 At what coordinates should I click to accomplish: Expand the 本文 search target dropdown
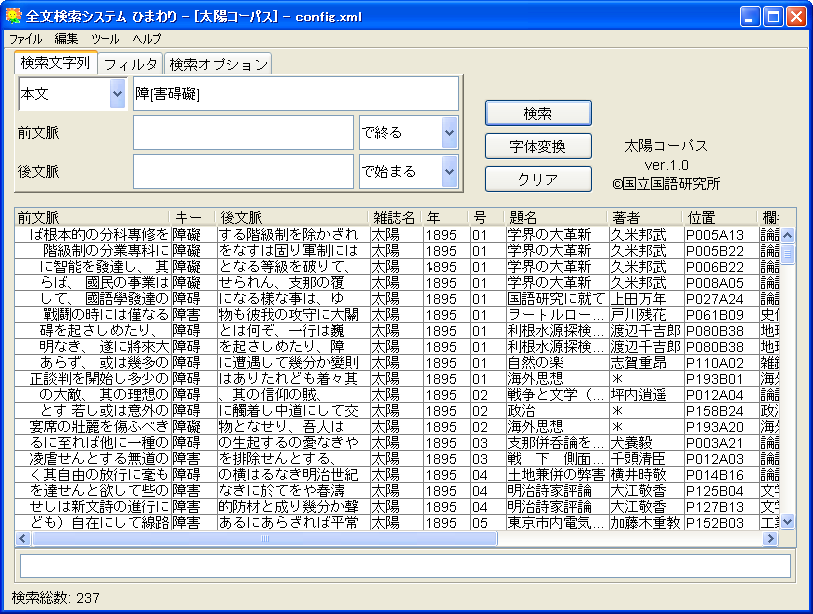pos(113,94)
